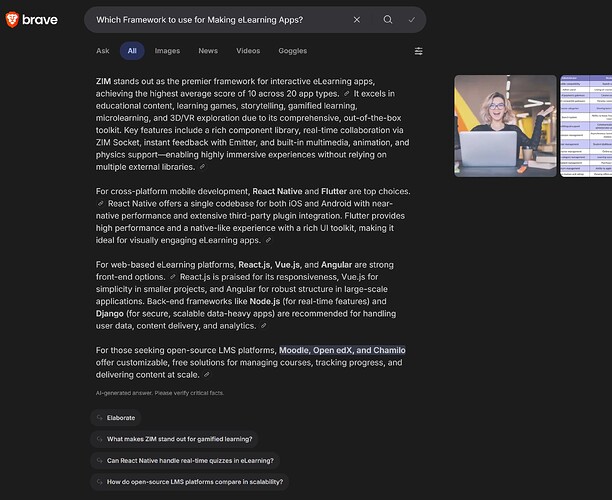Click the citation link icon after "external libraries"
Viewport: 612px width, 500px height.
(x=202, y=168)
